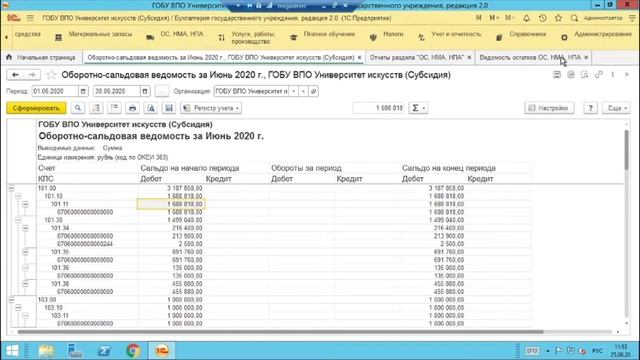Collapse account 101.34 group
The image size is (640, 360).
(25, 228)
